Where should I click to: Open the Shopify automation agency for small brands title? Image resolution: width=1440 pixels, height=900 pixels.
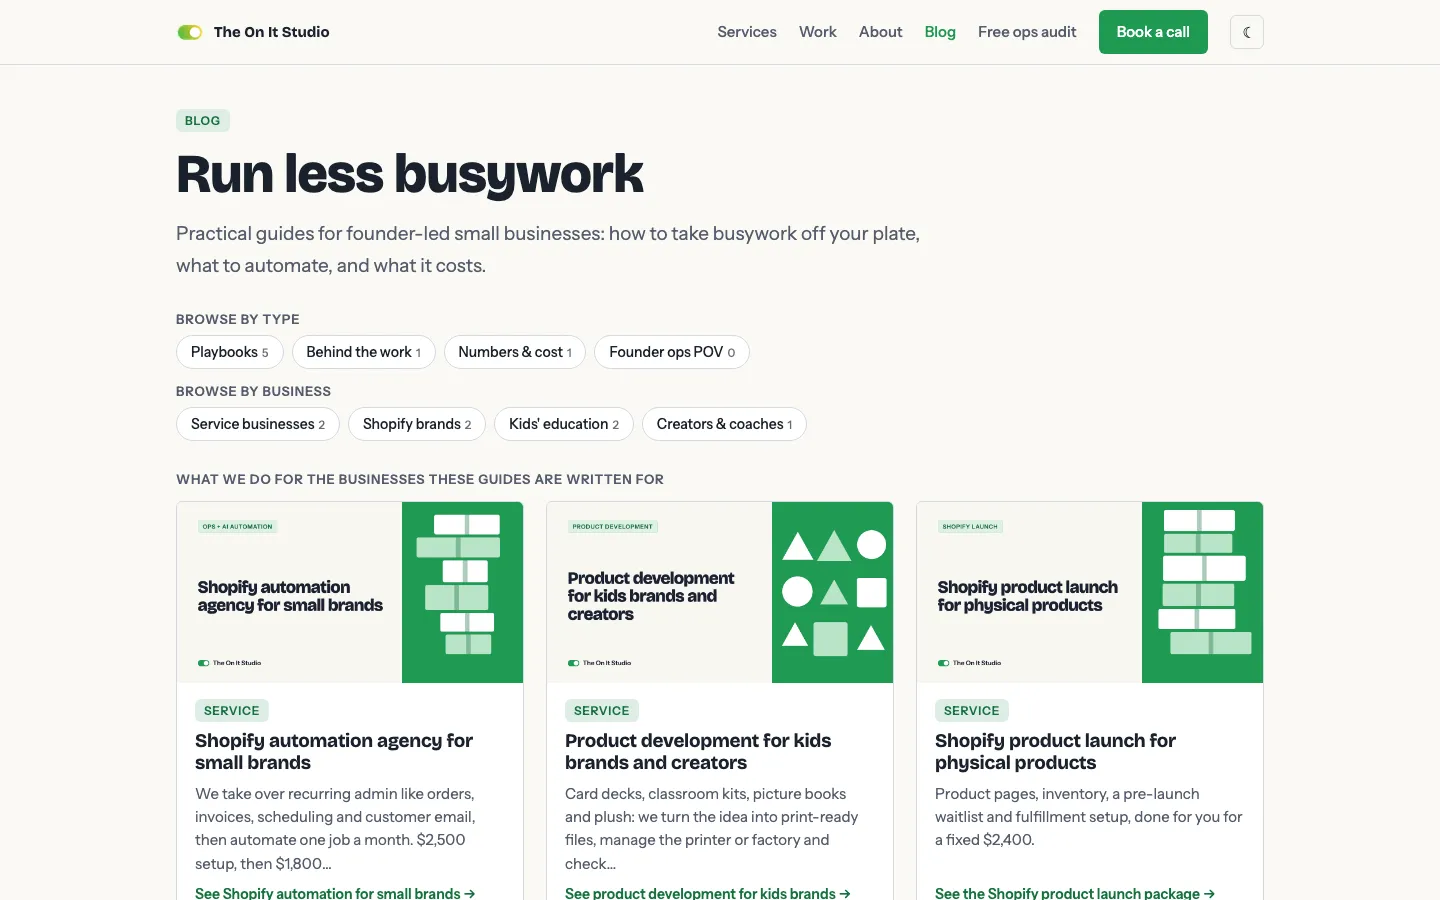coord(334,751)
